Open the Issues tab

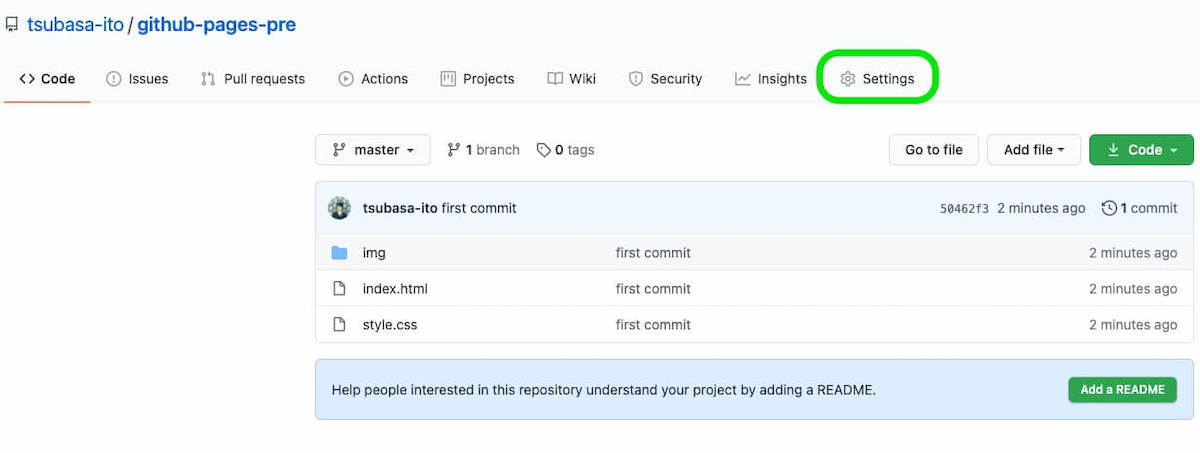(x=137, y=79)
